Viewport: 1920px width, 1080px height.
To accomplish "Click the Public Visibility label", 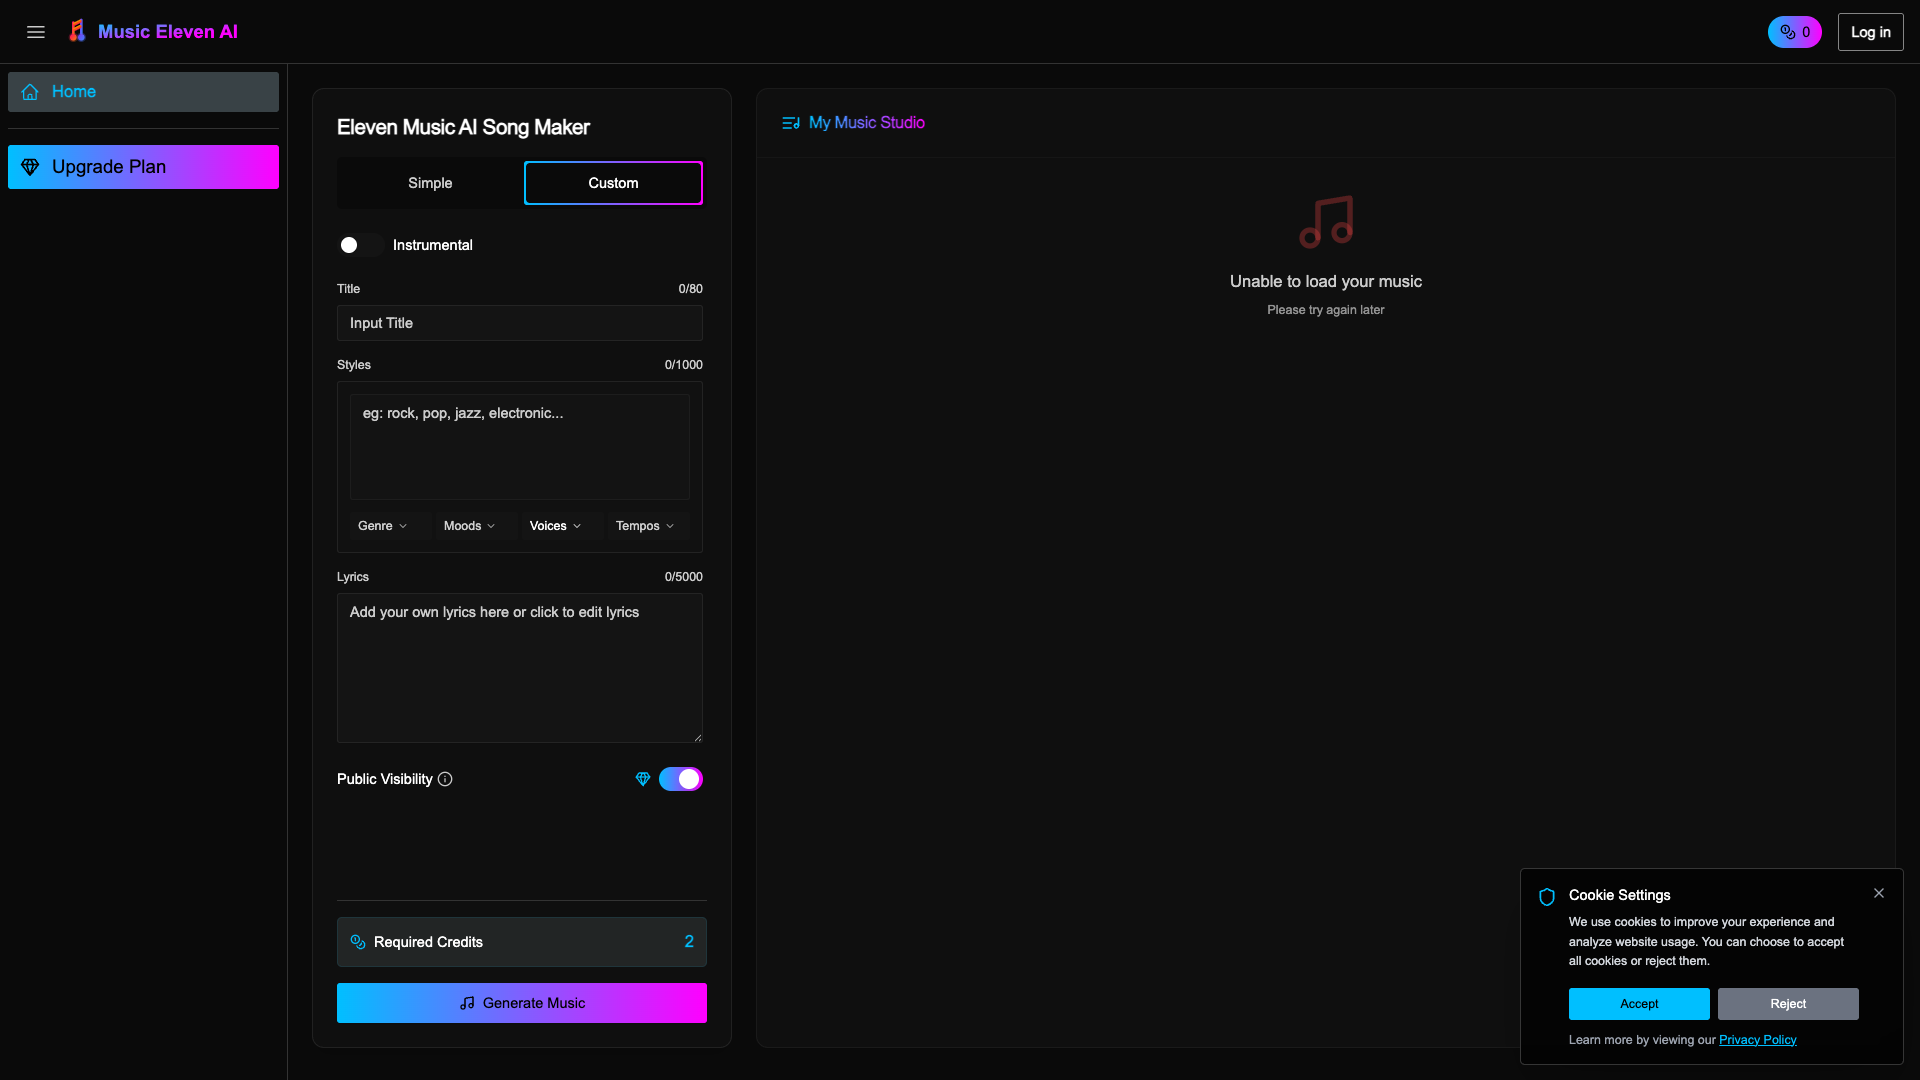I will [x=385, y=779].
